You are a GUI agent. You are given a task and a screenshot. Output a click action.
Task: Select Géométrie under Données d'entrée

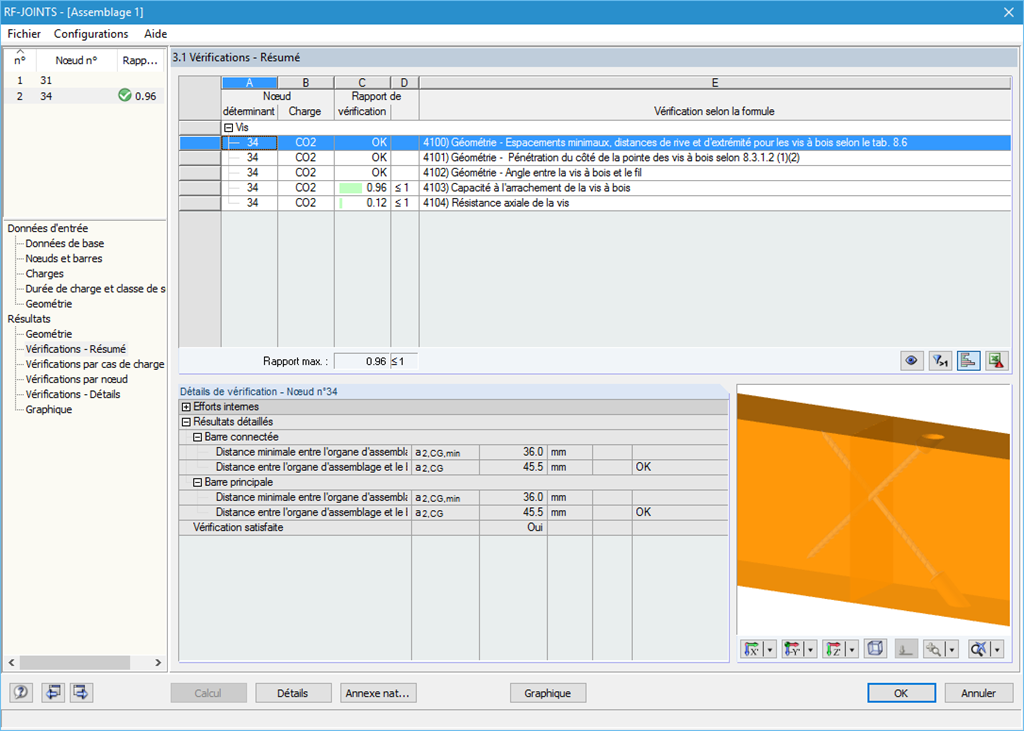click(48, 303)
